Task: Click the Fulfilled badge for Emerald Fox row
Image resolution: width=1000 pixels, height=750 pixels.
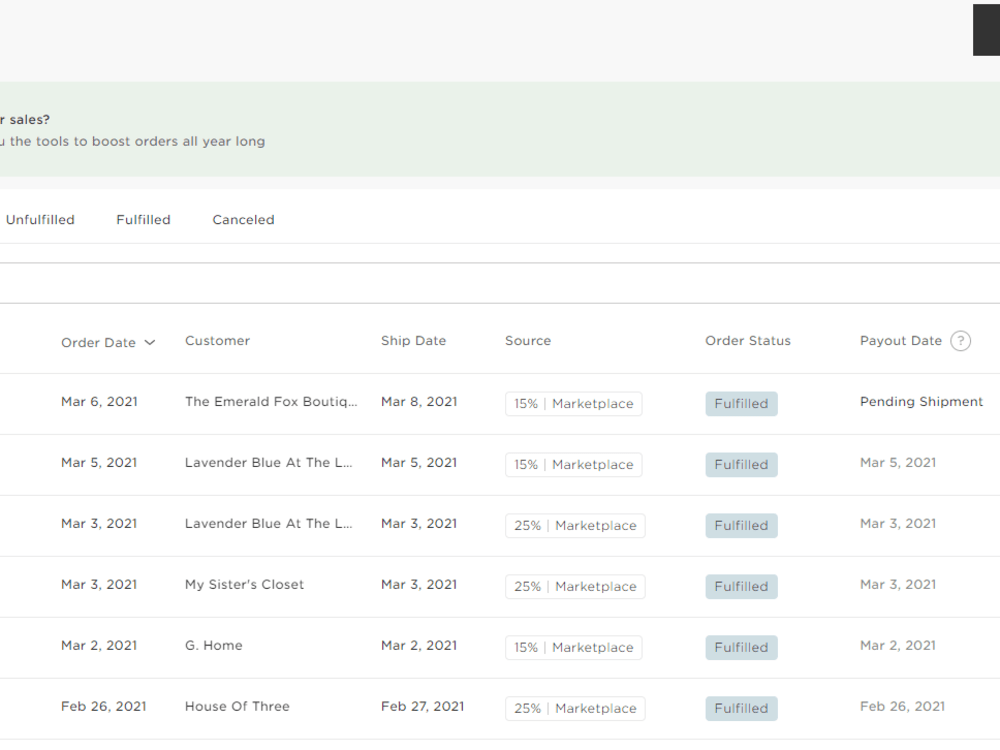Action: click(741, 404)
